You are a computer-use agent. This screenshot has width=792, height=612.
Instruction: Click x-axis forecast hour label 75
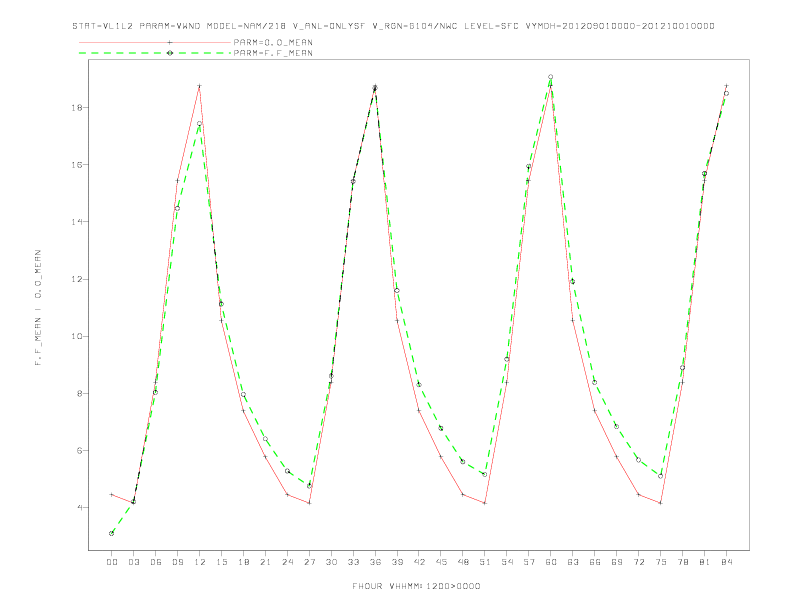click(661, 562)
